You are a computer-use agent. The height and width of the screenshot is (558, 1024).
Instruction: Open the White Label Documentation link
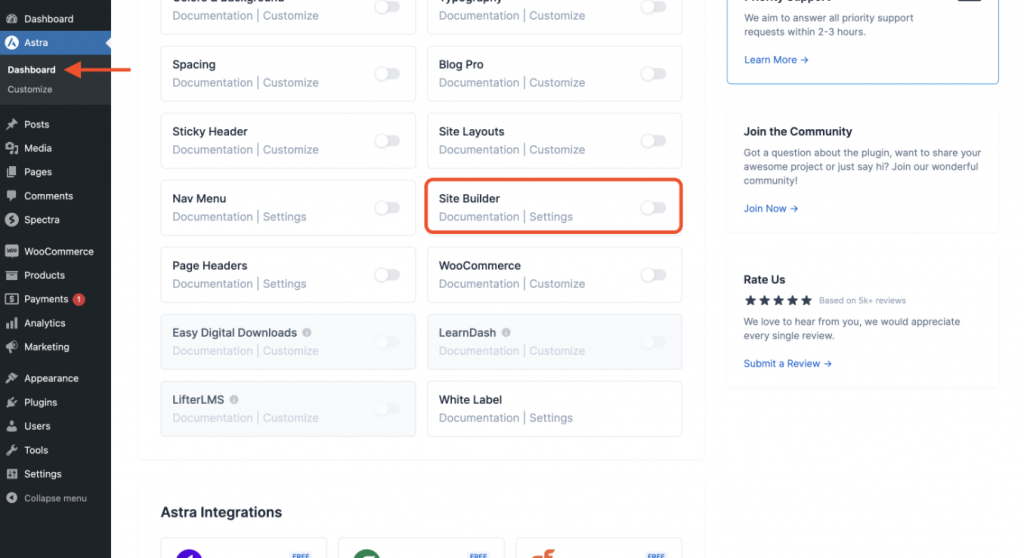coord(479,418)
